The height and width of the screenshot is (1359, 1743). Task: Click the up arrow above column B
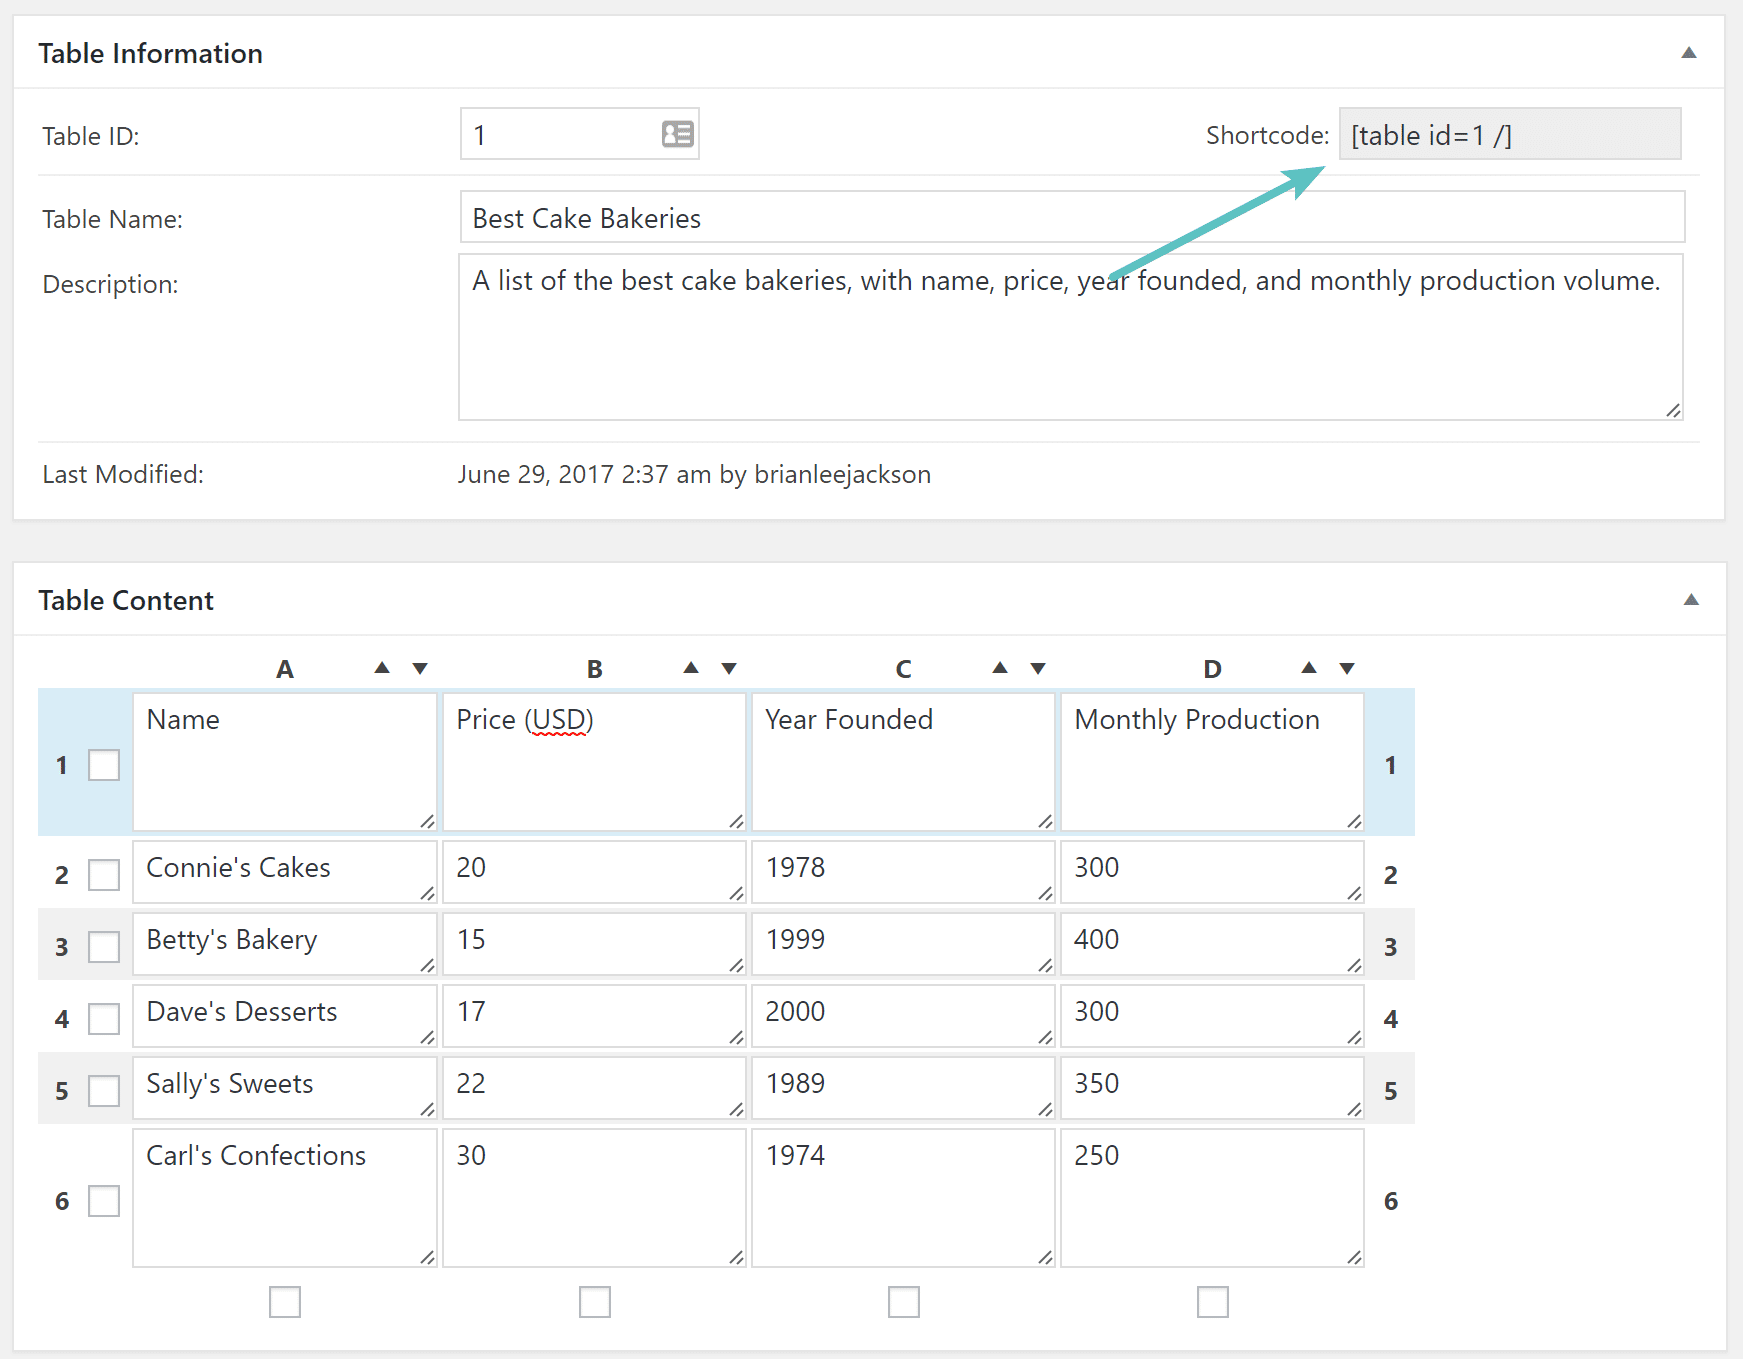coord(692,667)
